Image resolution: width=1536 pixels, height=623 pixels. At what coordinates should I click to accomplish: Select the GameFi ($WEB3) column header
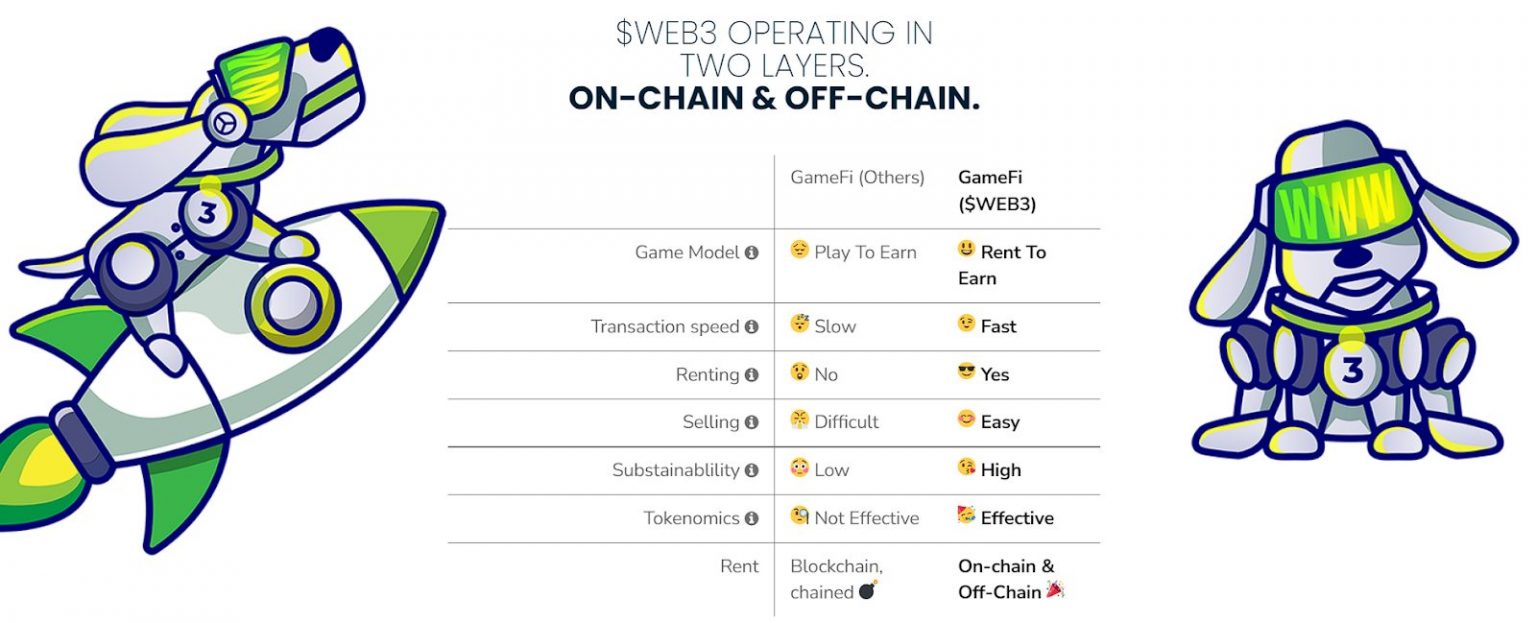(x=997, y=190)
